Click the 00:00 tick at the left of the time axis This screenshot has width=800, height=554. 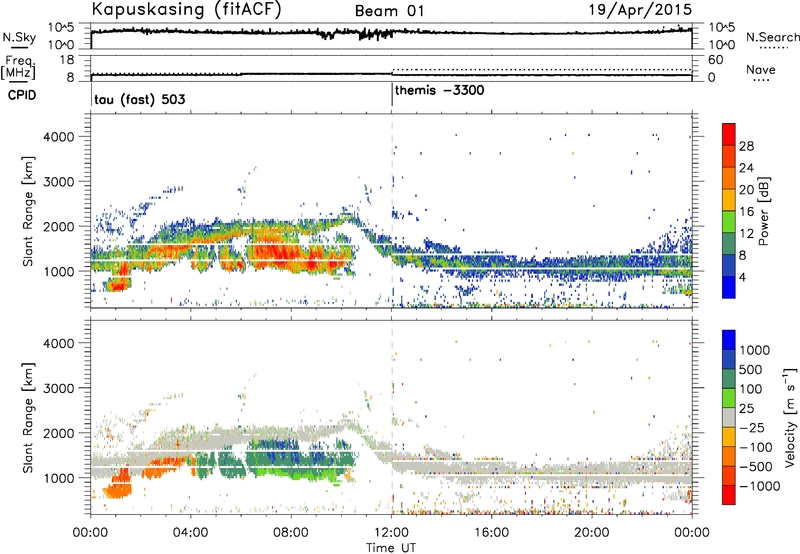coord(91,532)
